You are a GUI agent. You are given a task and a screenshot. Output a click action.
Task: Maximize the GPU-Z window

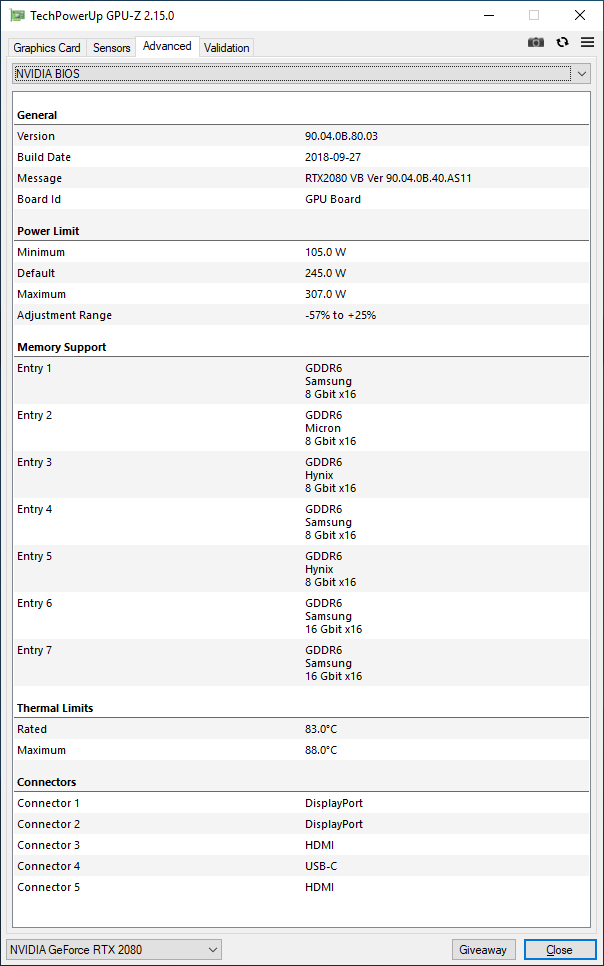pos(534,15)
